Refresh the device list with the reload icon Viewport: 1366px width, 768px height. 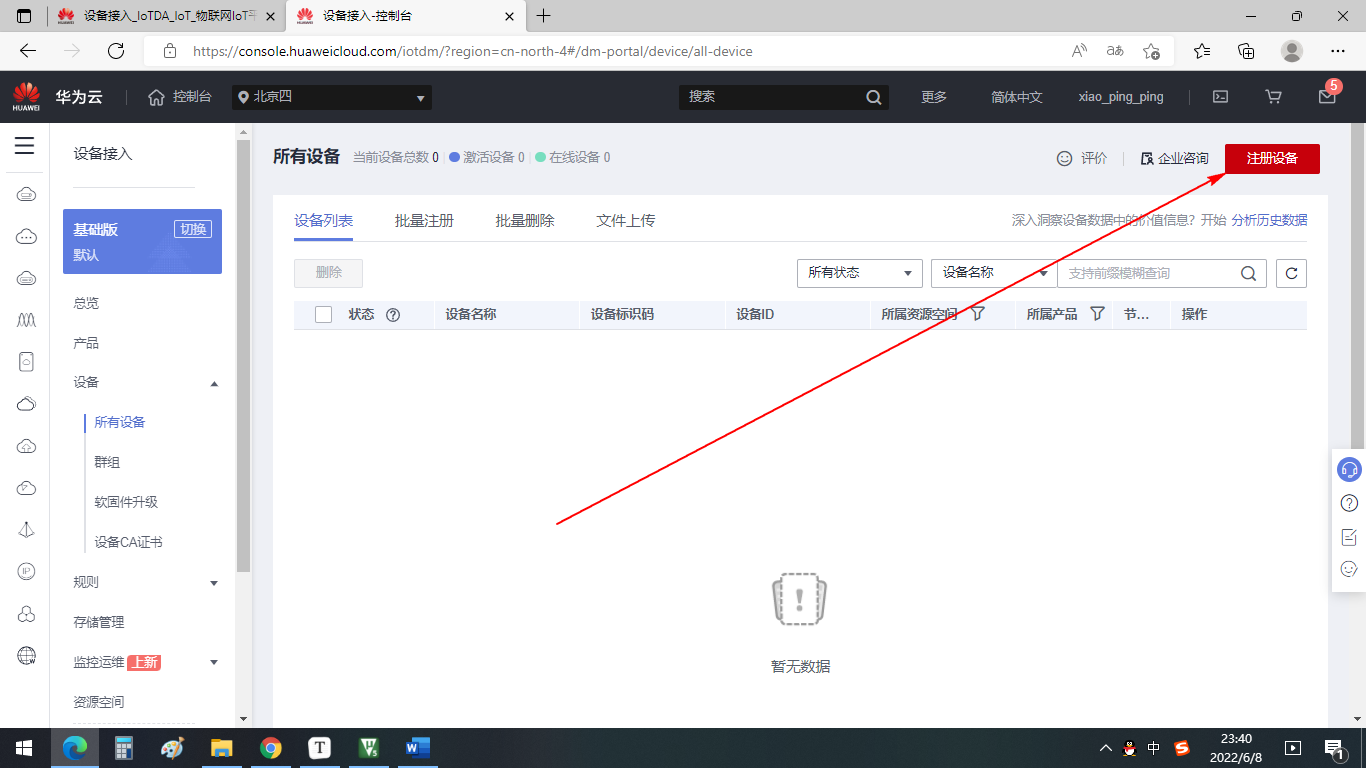[1292, 273]
